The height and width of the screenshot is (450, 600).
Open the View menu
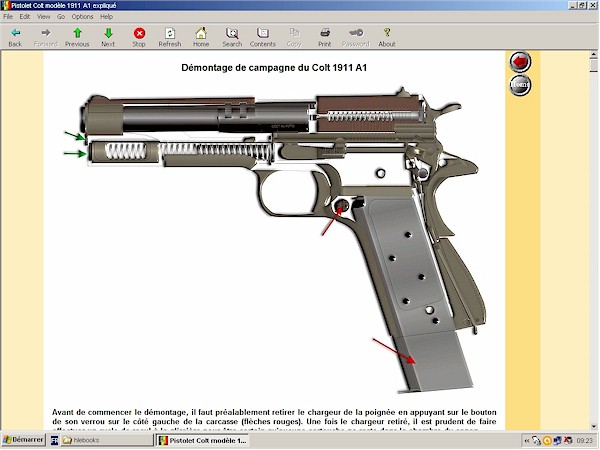point(44,16)
